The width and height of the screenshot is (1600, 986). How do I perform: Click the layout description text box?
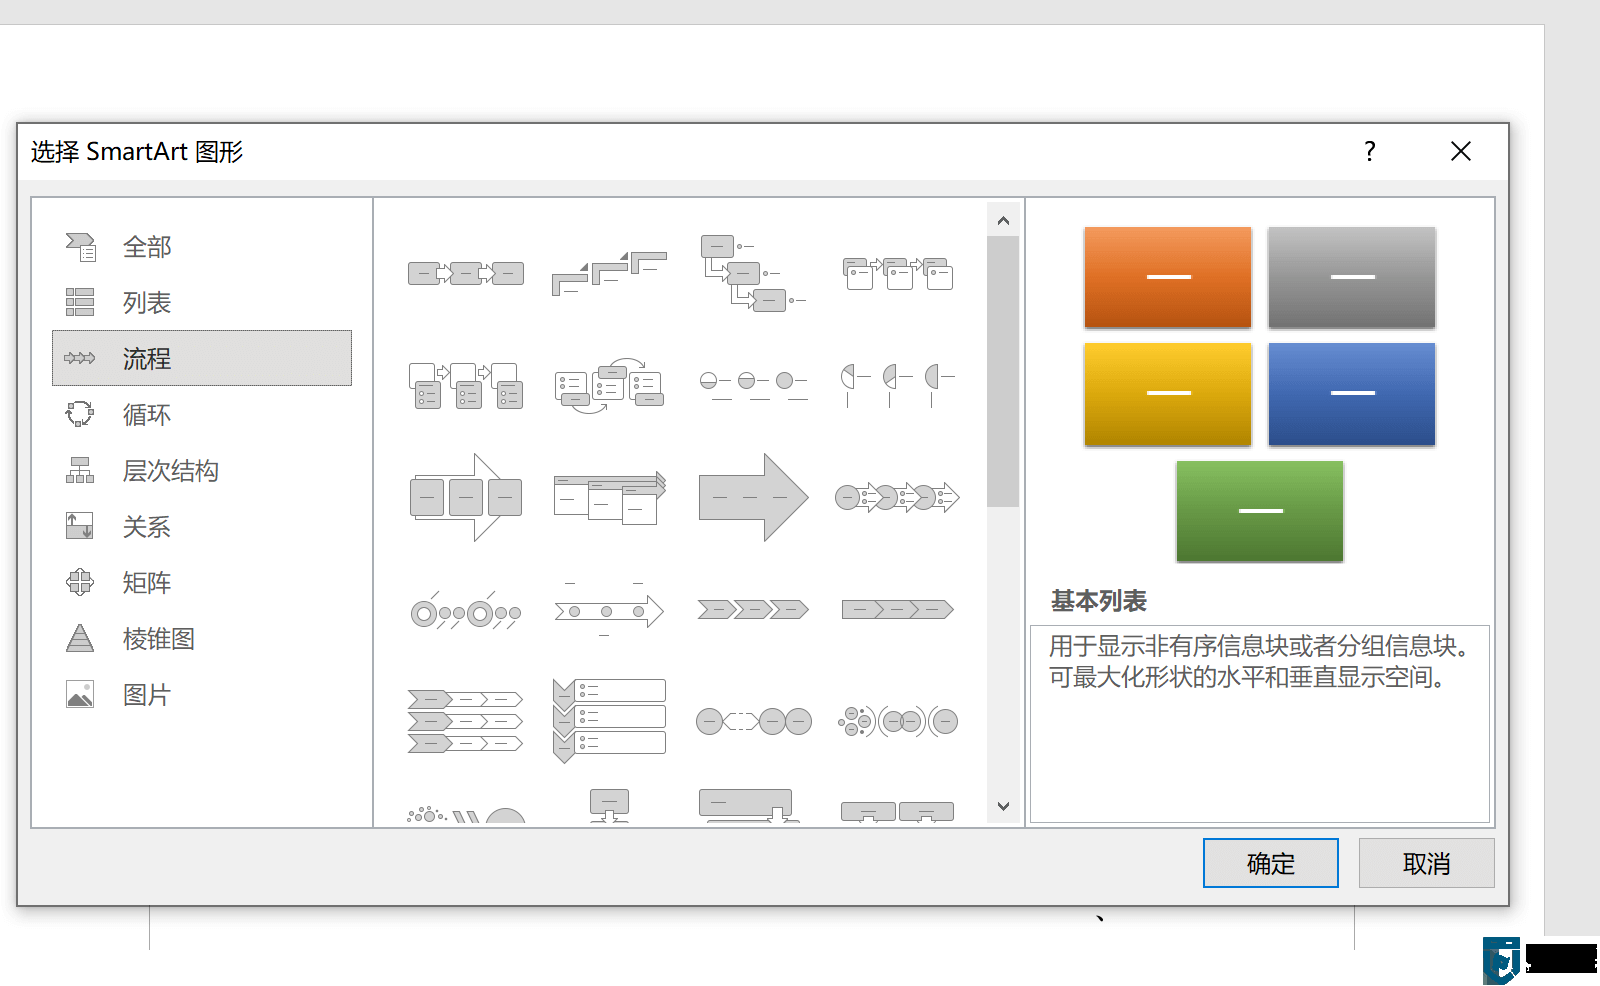pyautogui.click(x=1260, y=724)
